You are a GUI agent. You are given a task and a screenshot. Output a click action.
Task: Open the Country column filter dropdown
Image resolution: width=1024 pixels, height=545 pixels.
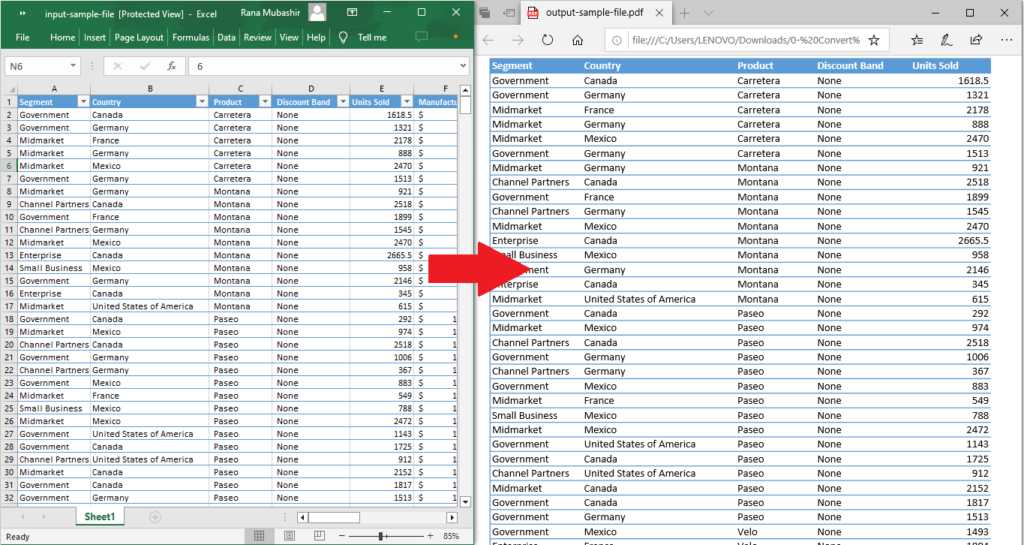pos(201,102)
